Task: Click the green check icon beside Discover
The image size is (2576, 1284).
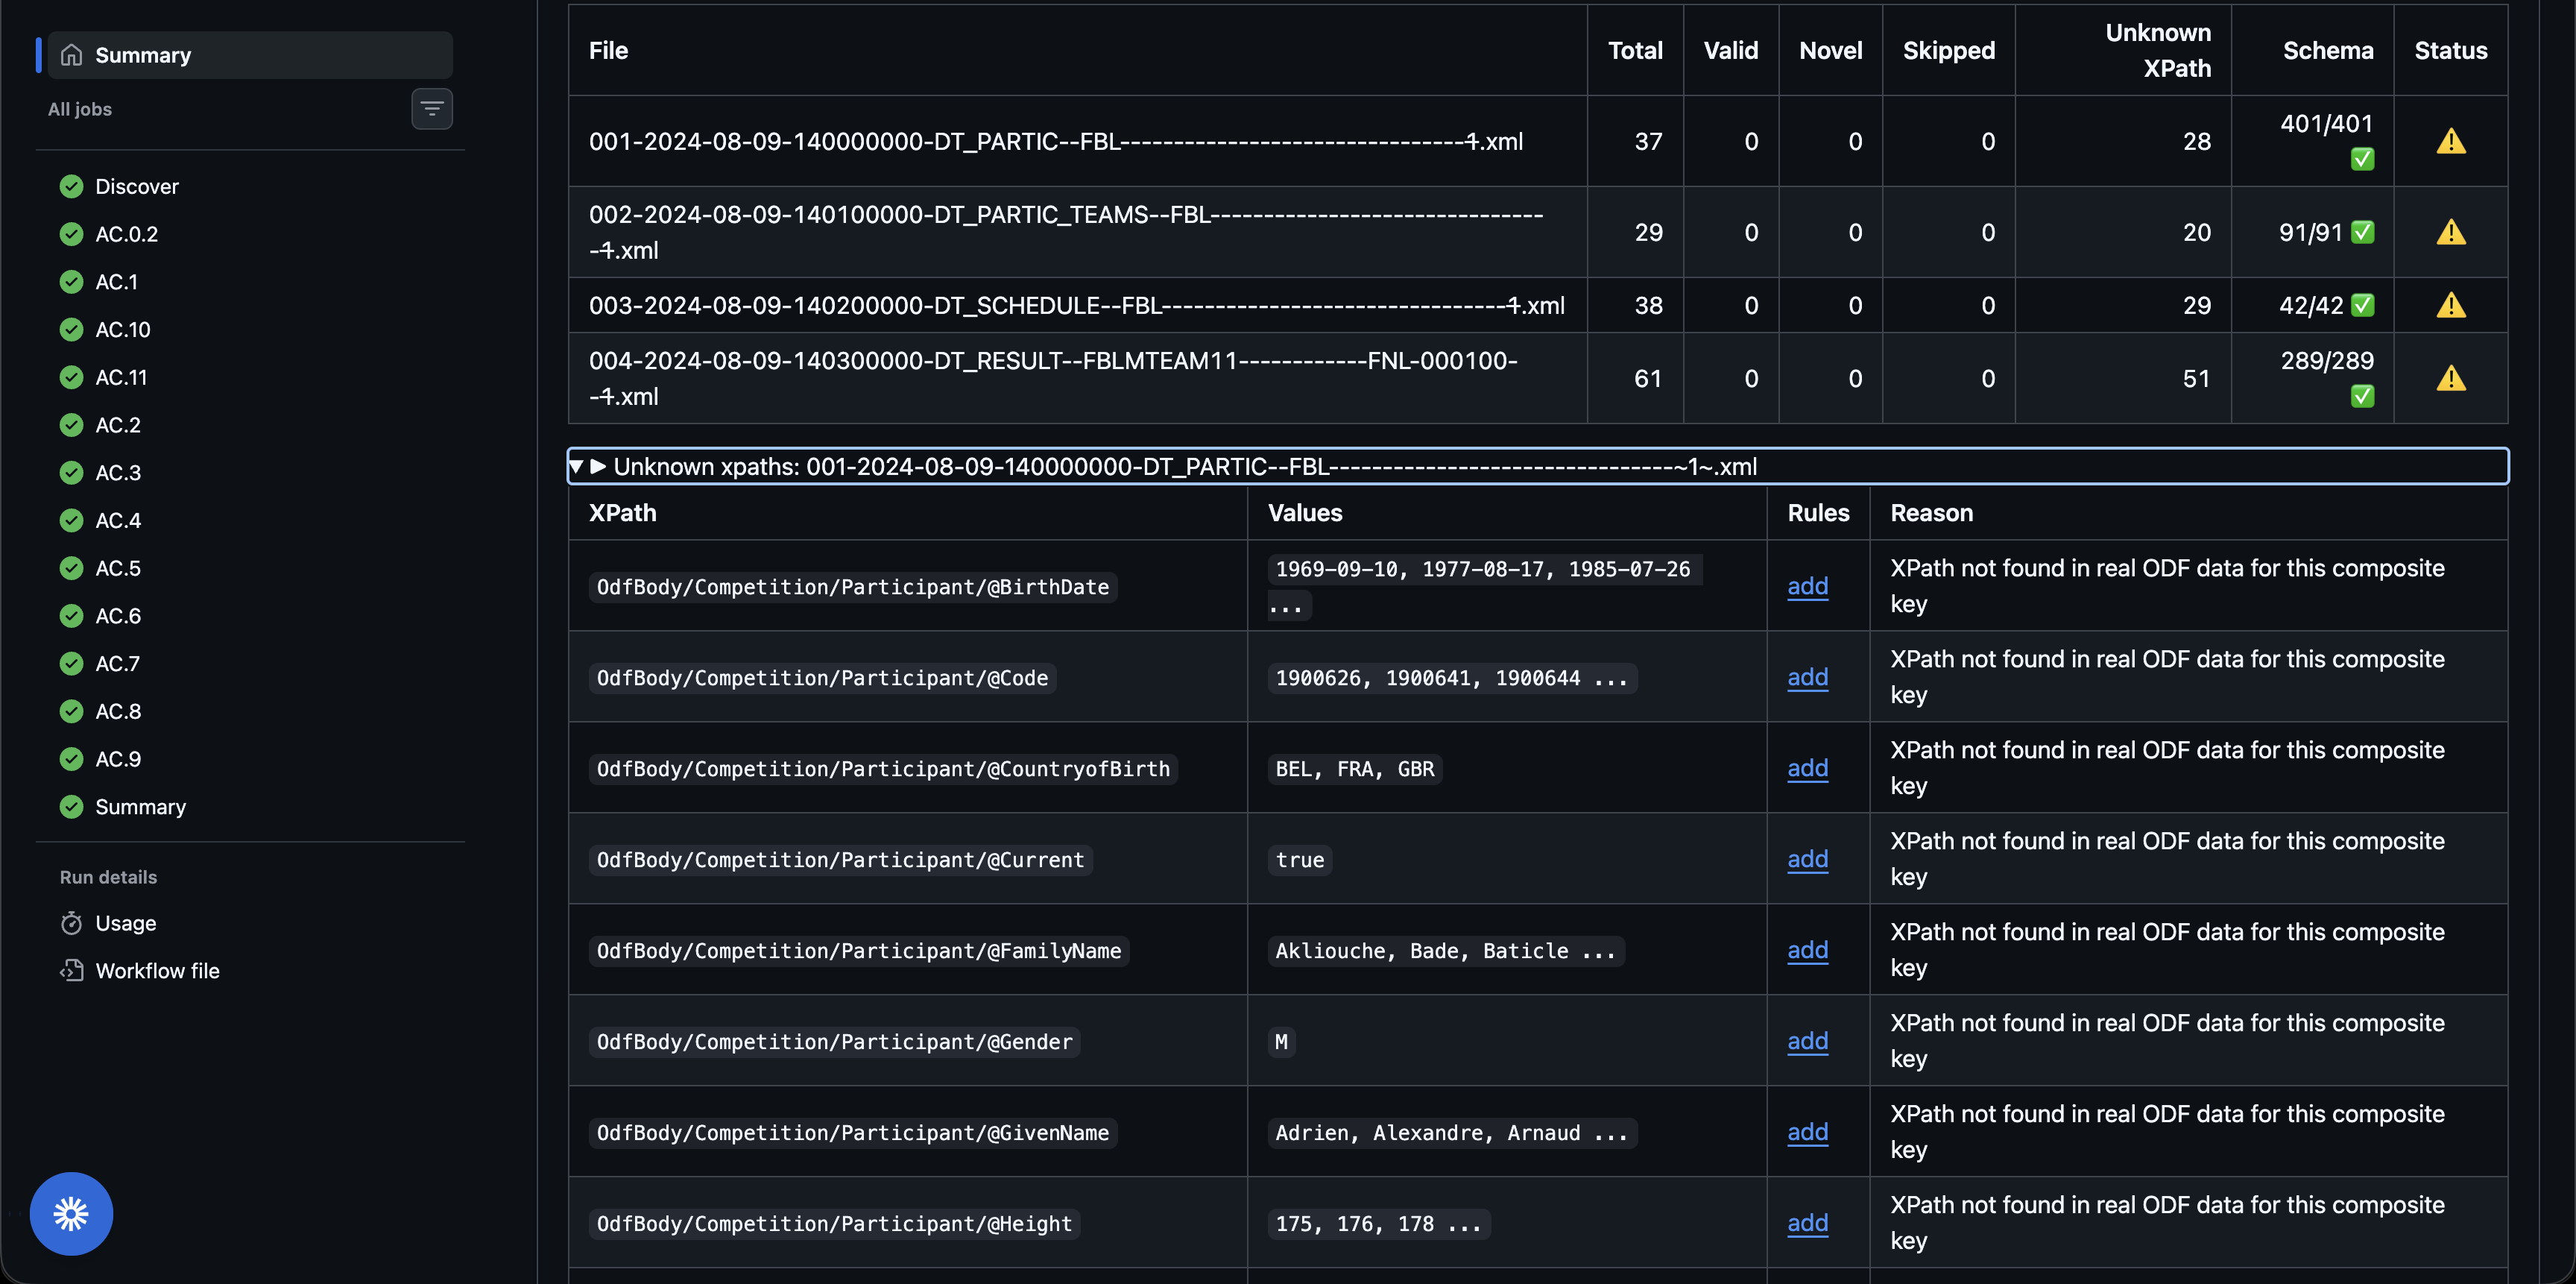Action: coord(71,186)
